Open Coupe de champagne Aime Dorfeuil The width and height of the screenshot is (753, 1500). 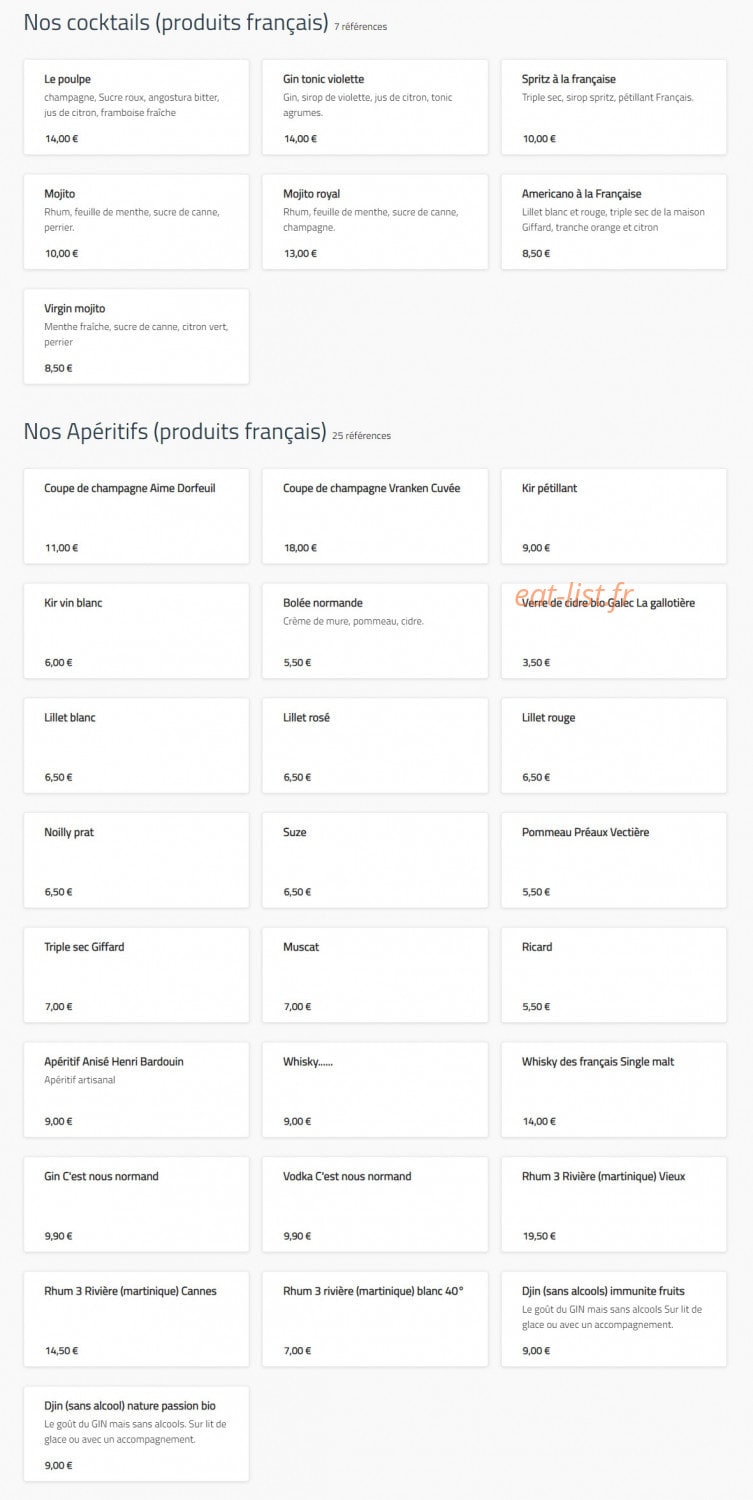[136, 516]
